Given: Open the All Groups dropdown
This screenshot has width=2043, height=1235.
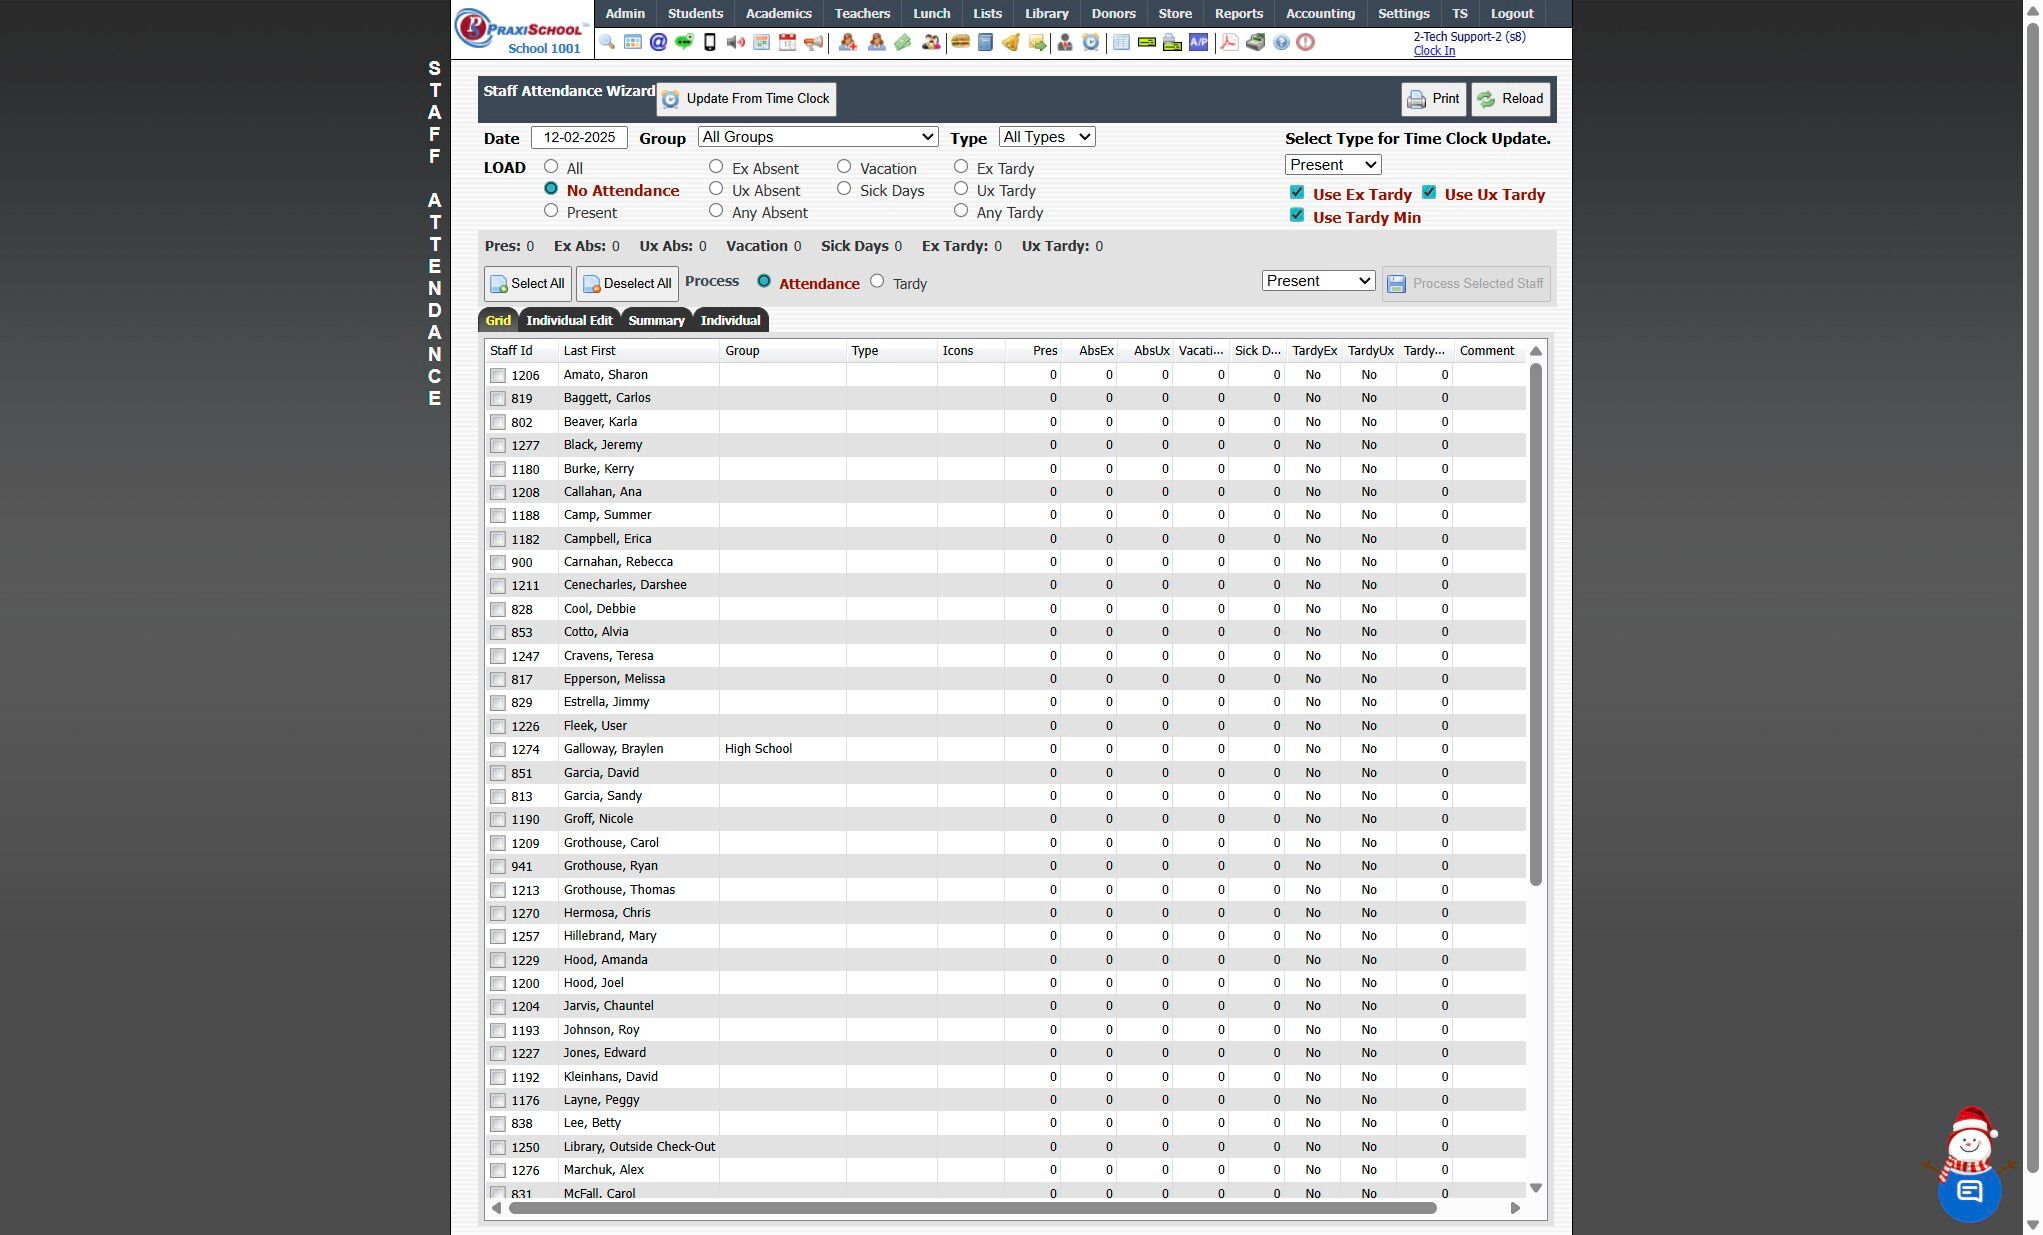Looking at the screenshot, I should (817, 137).
